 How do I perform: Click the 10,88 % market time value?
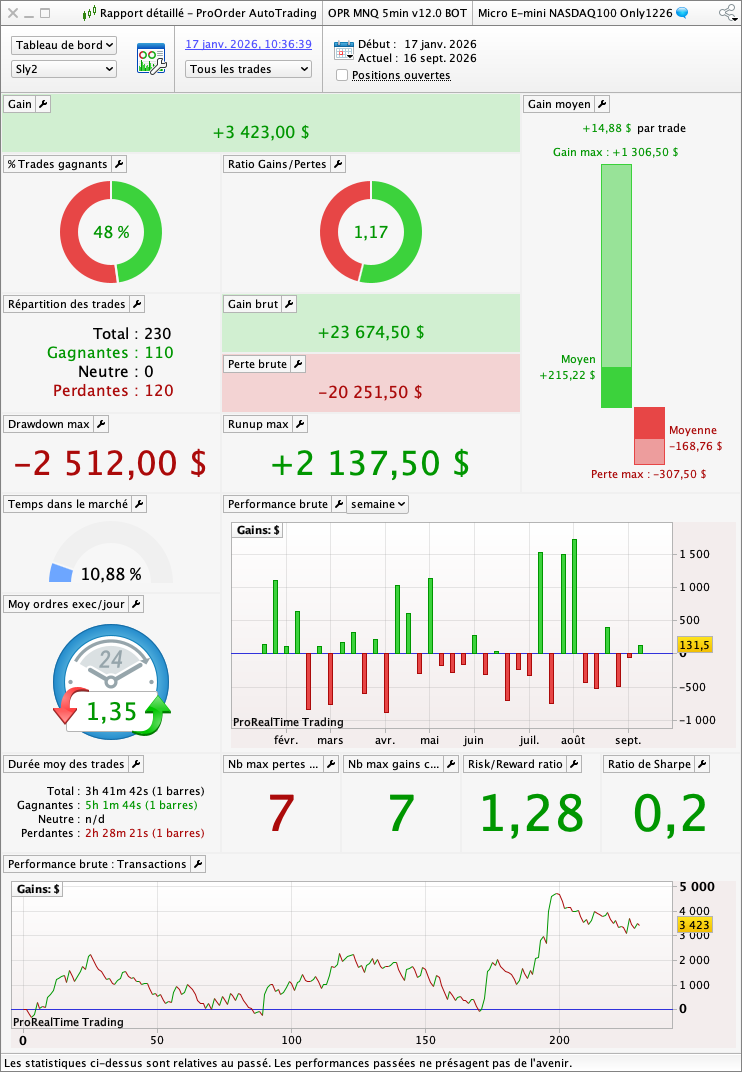(x=111, y=574)
